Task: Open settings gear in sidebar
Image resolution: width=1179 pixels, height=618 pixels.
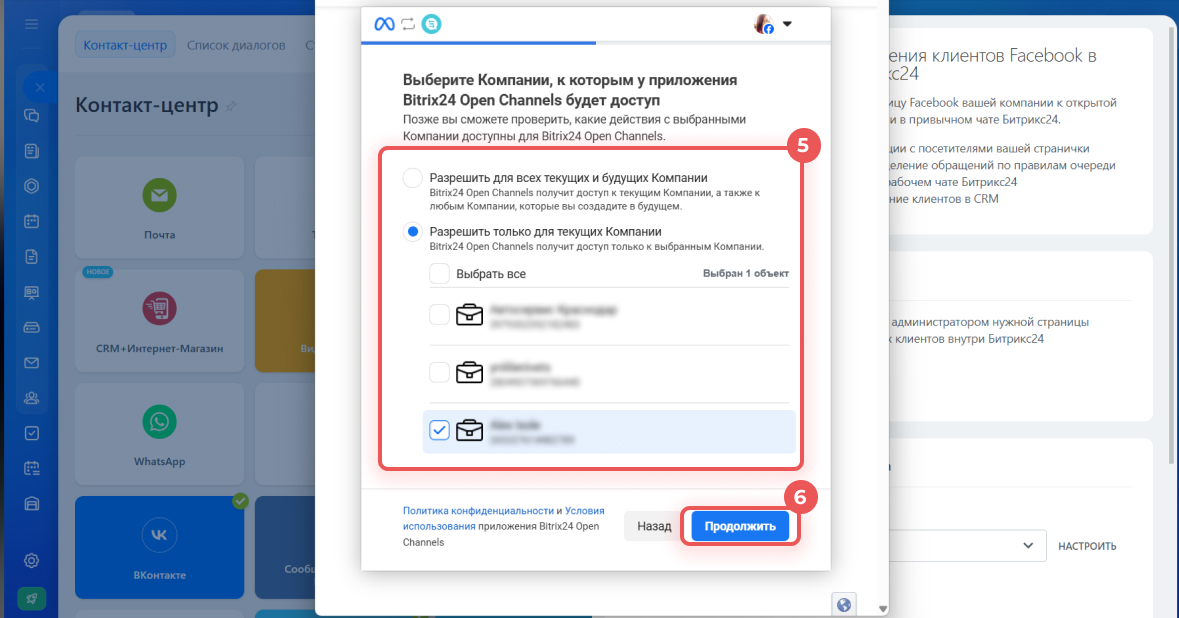Action: (x=32, y=560)
